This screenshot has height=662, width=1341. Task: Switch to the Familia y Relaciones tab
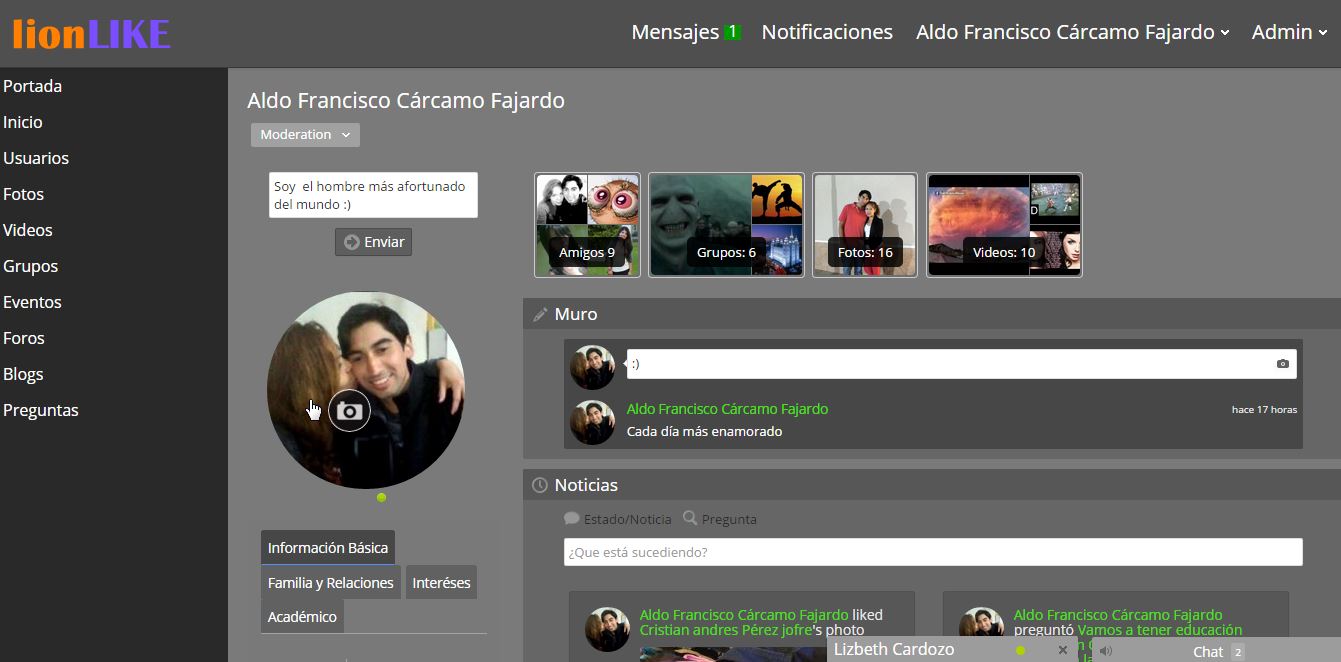(x=331, y=582)
